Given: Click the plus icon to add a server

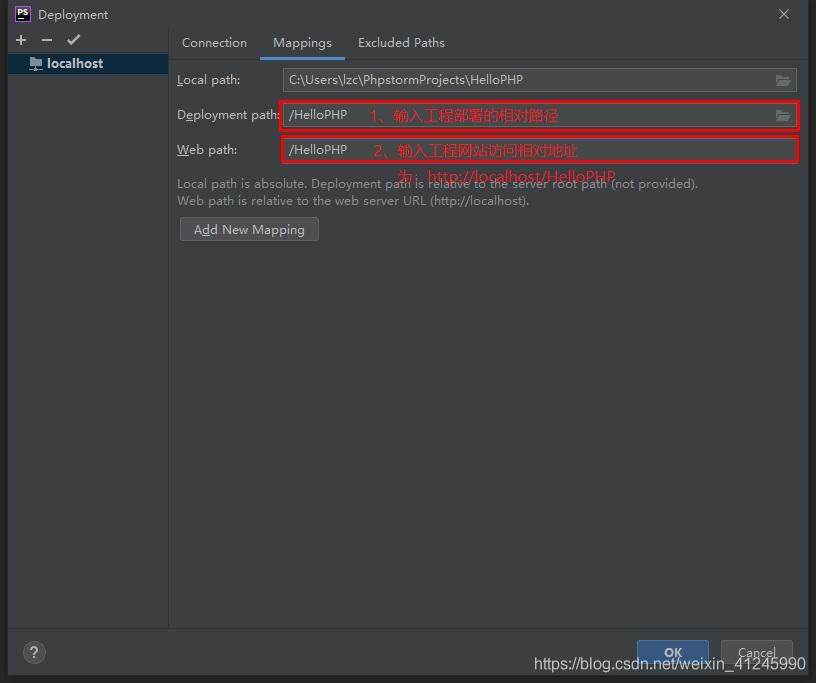Looking at the screenshot, I should point(21,40).
